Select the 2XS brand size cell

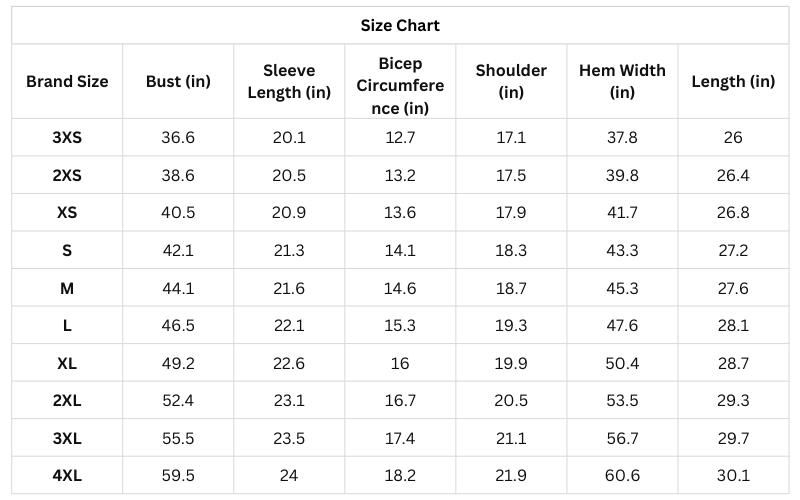(67, 175)
